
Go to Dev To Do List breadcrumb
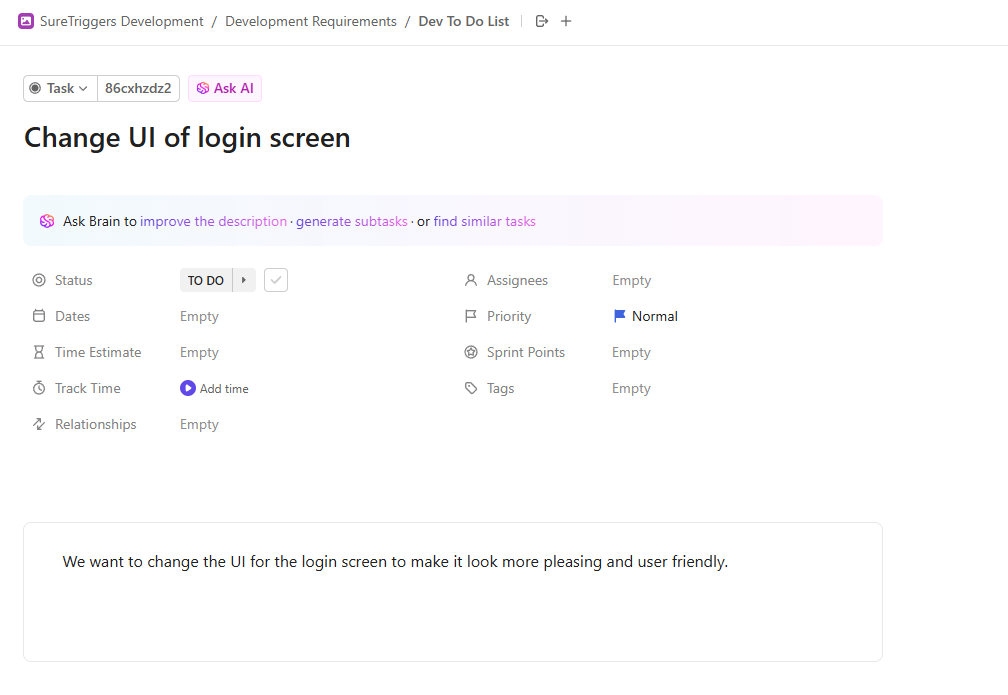coord(463,21)
